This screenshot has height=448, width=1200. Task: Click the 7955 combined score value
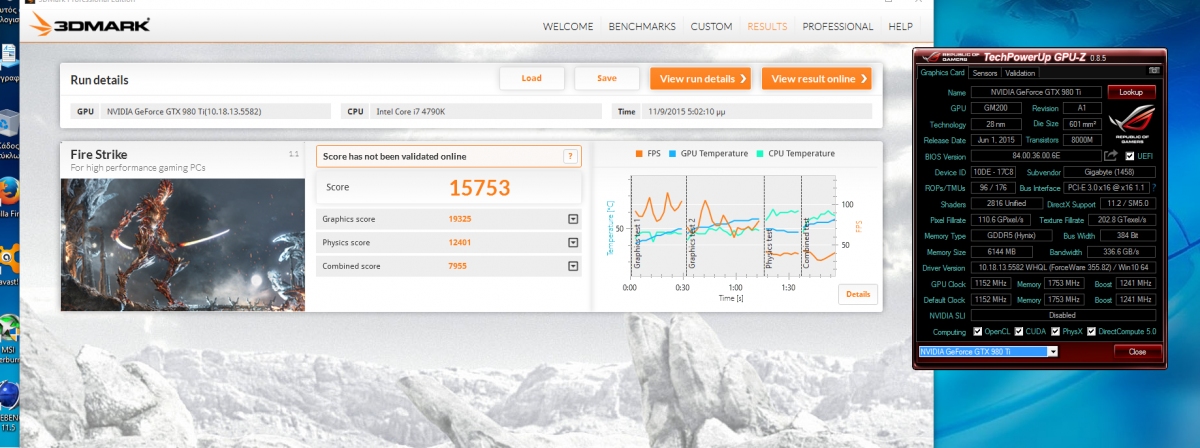coord(458,266)
